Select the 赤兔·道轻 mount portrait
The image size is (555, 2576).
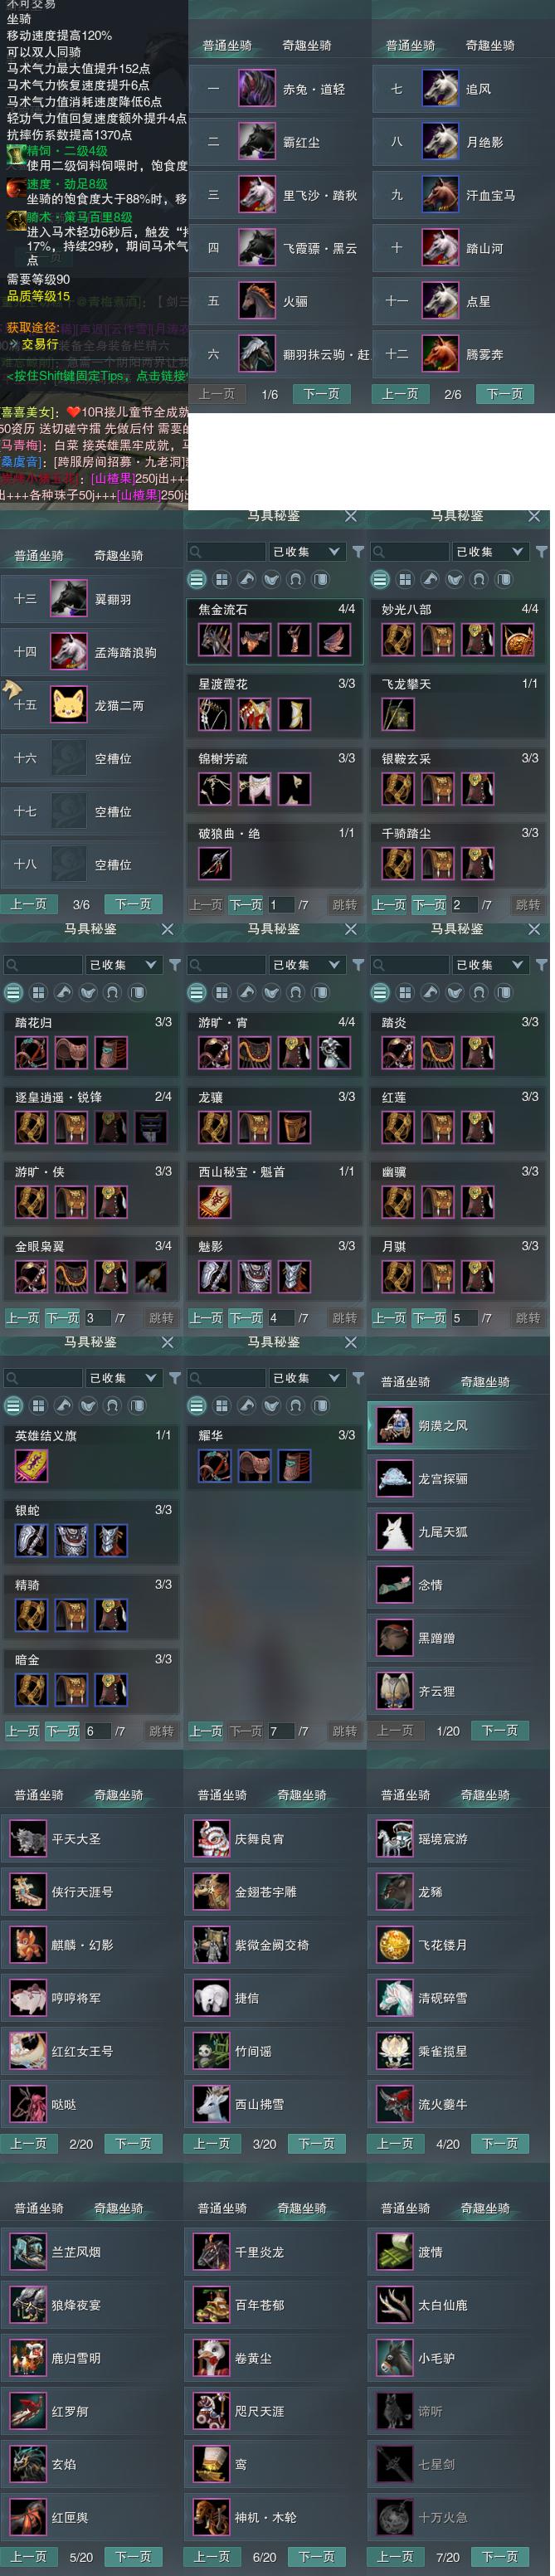pyautogui.click(x=257, y=89)
